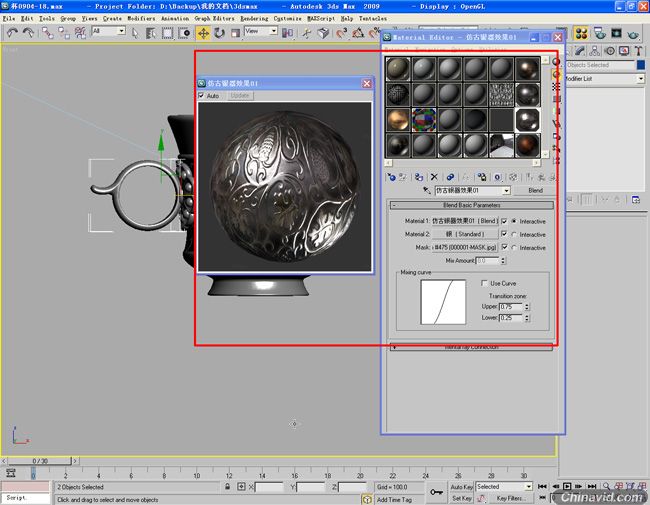Click Use Pivot Point Center icon
Viewport: 650px width, 505px height.
click(x=287, y=33)
